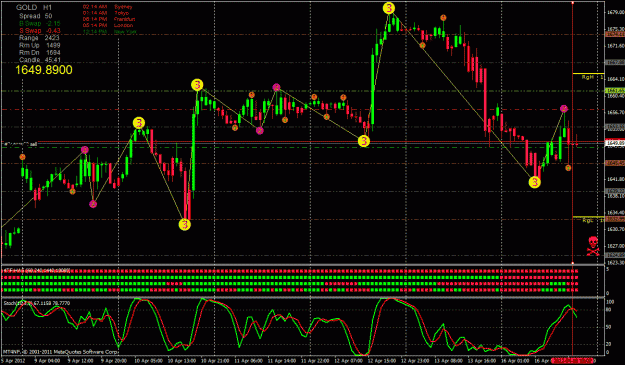Image resolution: width=625 pixels, height=365 pixels.
Task: Click the 9 Apr 20:00 time label
Action: pyautogui.click(x=114, y=361)
